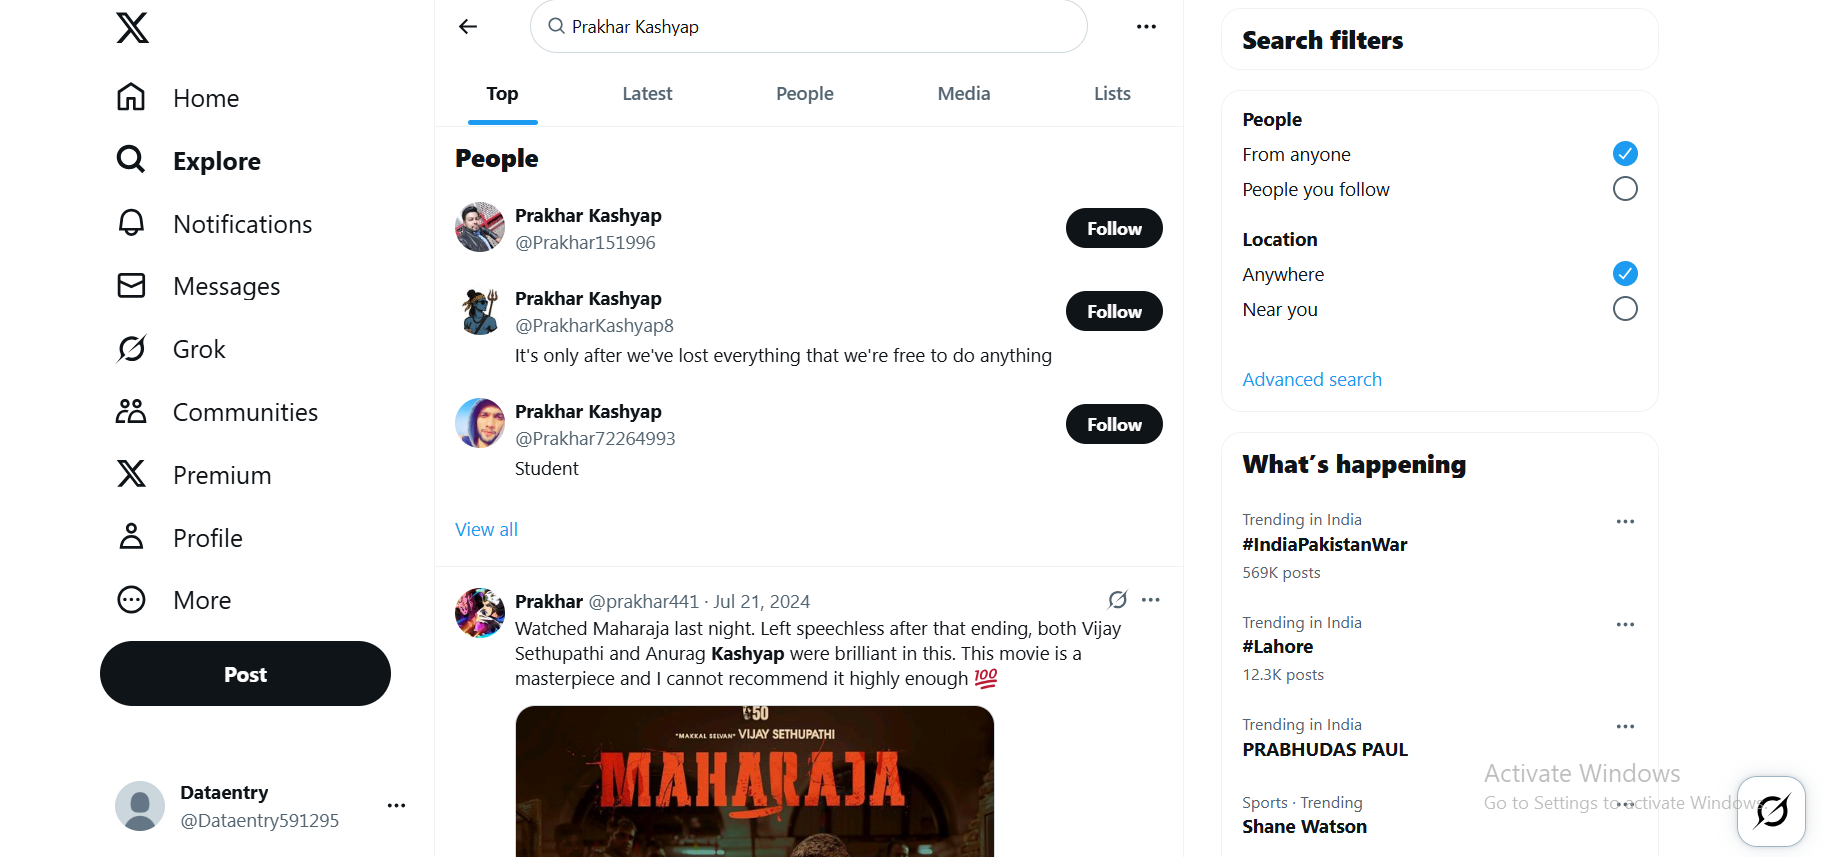The width and height of the screenshot is (1823, 857).
Task: Open account menu for Dataentry profile
Action: [396, 806]
